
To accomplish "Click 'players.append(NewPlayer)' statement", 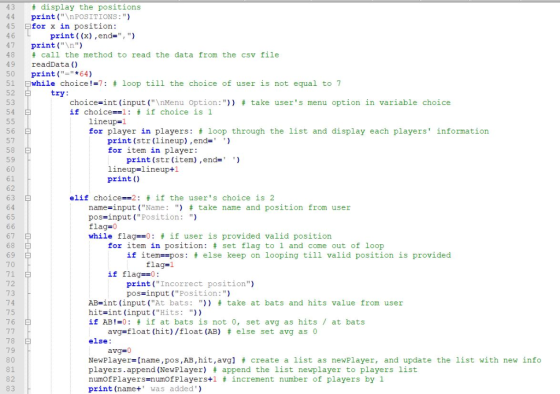I will pyautogui.click(x=148, y=370).
